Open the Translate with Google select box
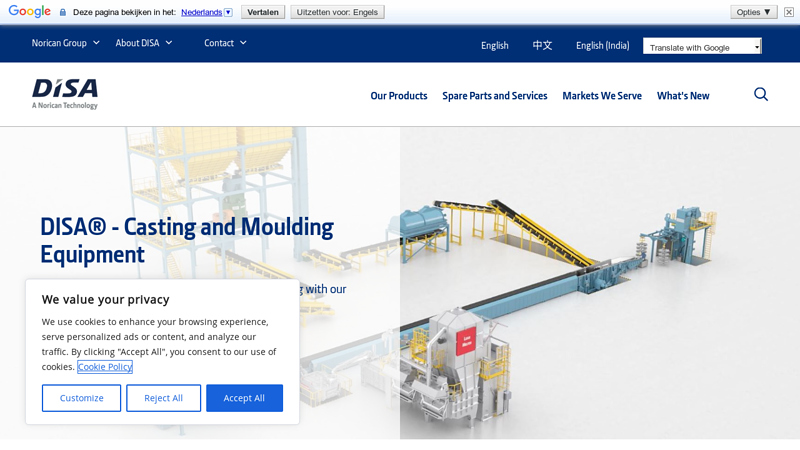The image size is (800, 450). tap(702, 47)
